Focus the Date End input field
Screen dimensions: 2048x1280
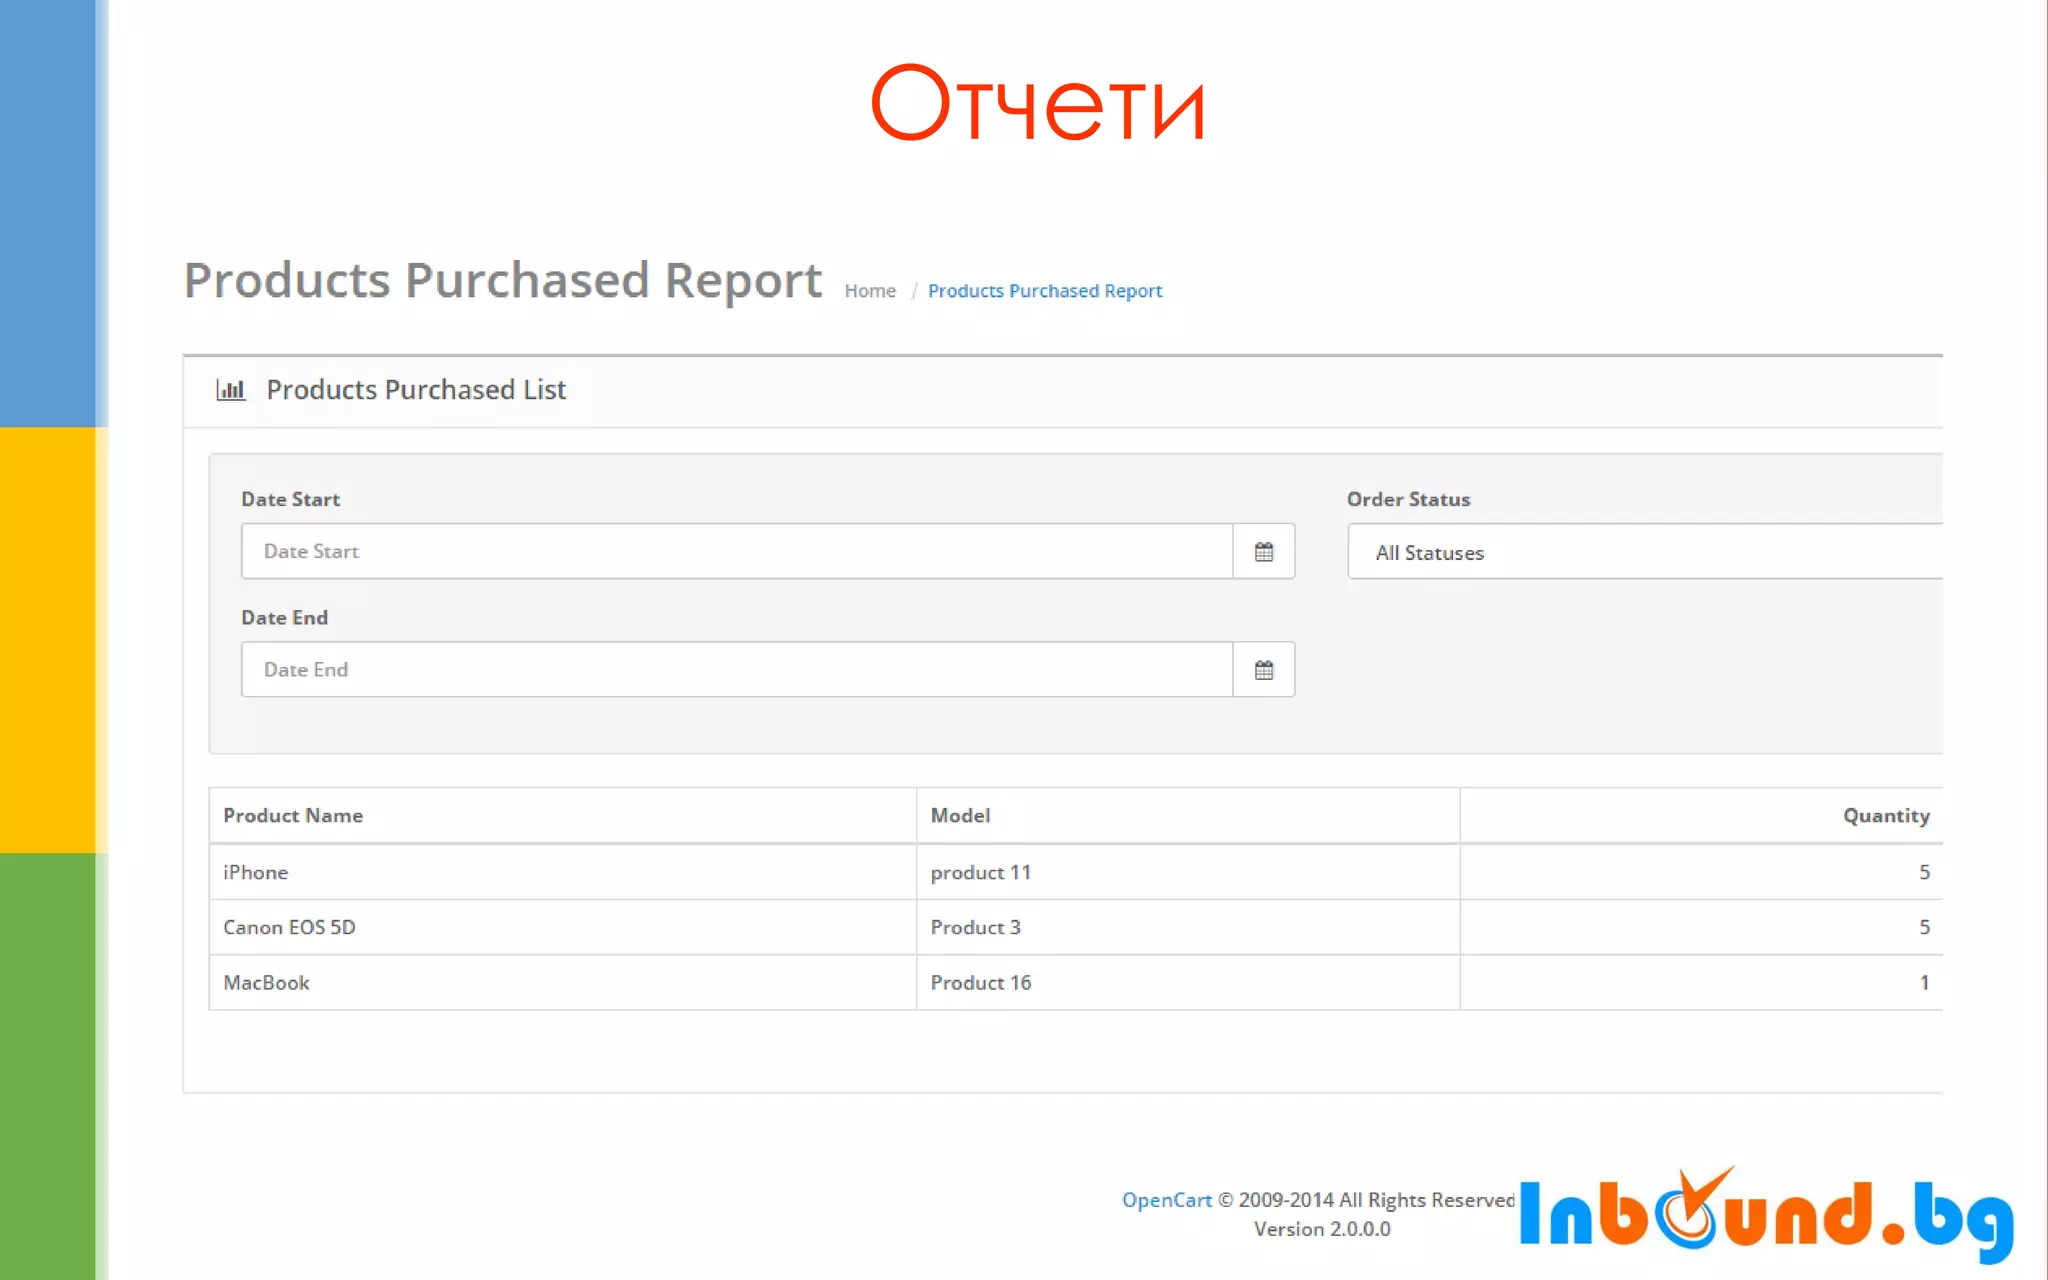point(737,669)
